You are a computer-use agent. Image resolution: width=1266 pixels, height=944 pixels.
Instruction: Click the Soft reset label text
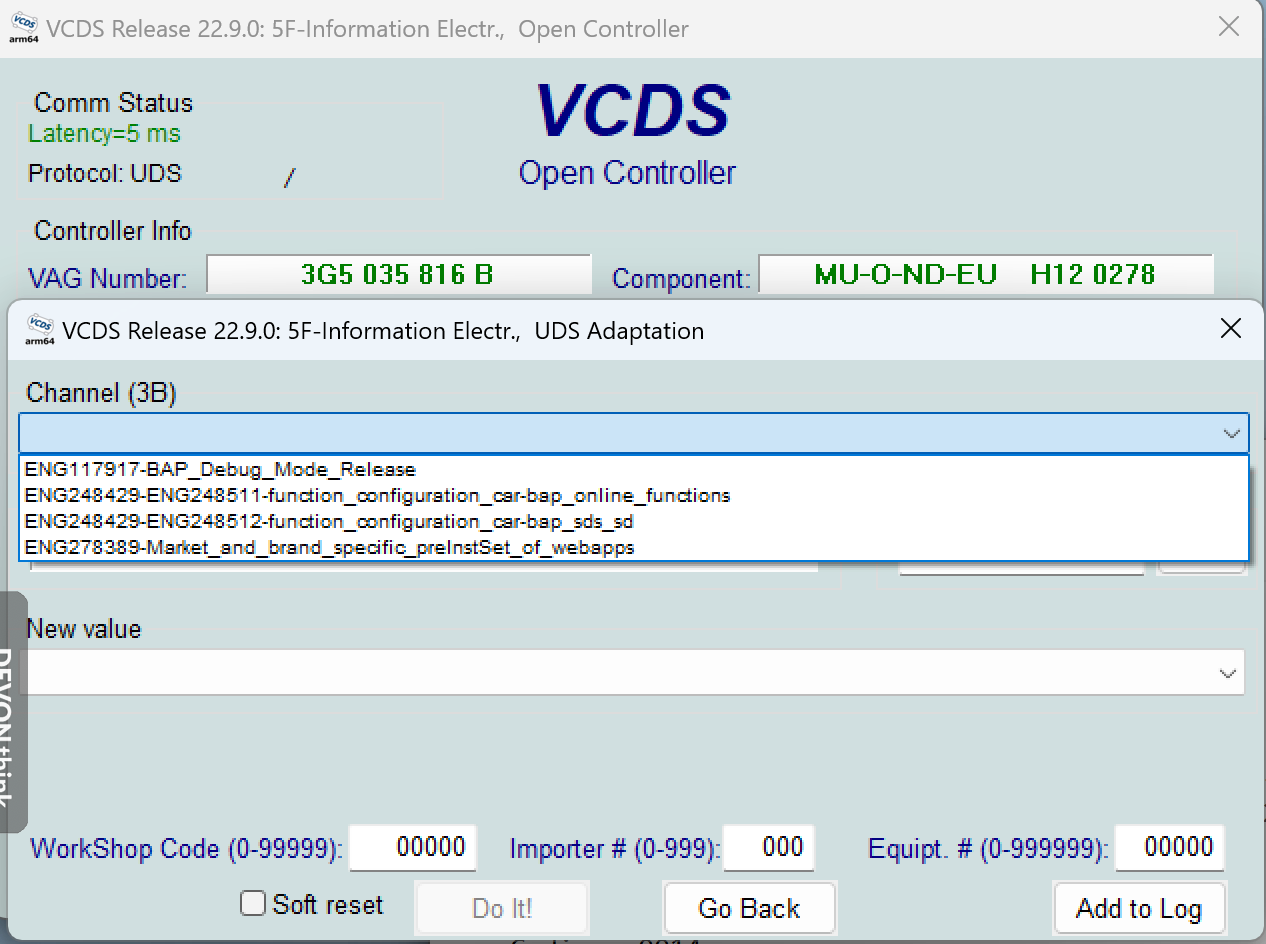(327, 905)
